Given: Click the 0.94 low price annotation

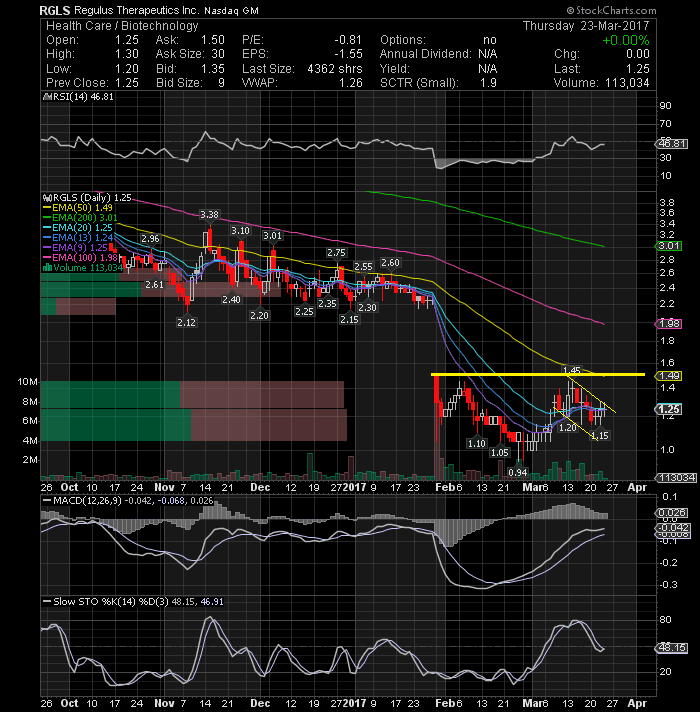Looking at the screenshot, I should pos(518,473).
